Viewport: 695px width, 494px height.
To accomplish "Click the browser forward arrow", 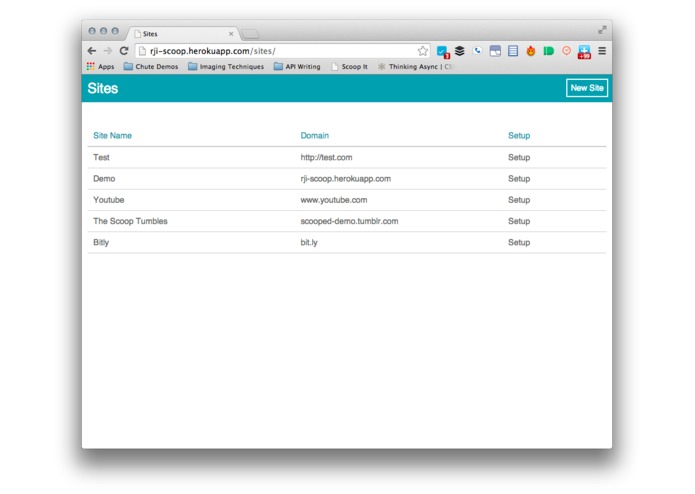I will [x=108, y=51].
